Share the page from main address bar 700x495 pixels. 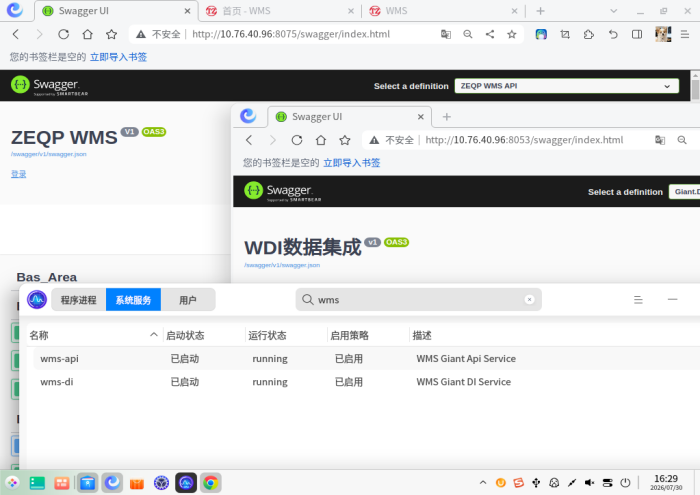point(490,34)
